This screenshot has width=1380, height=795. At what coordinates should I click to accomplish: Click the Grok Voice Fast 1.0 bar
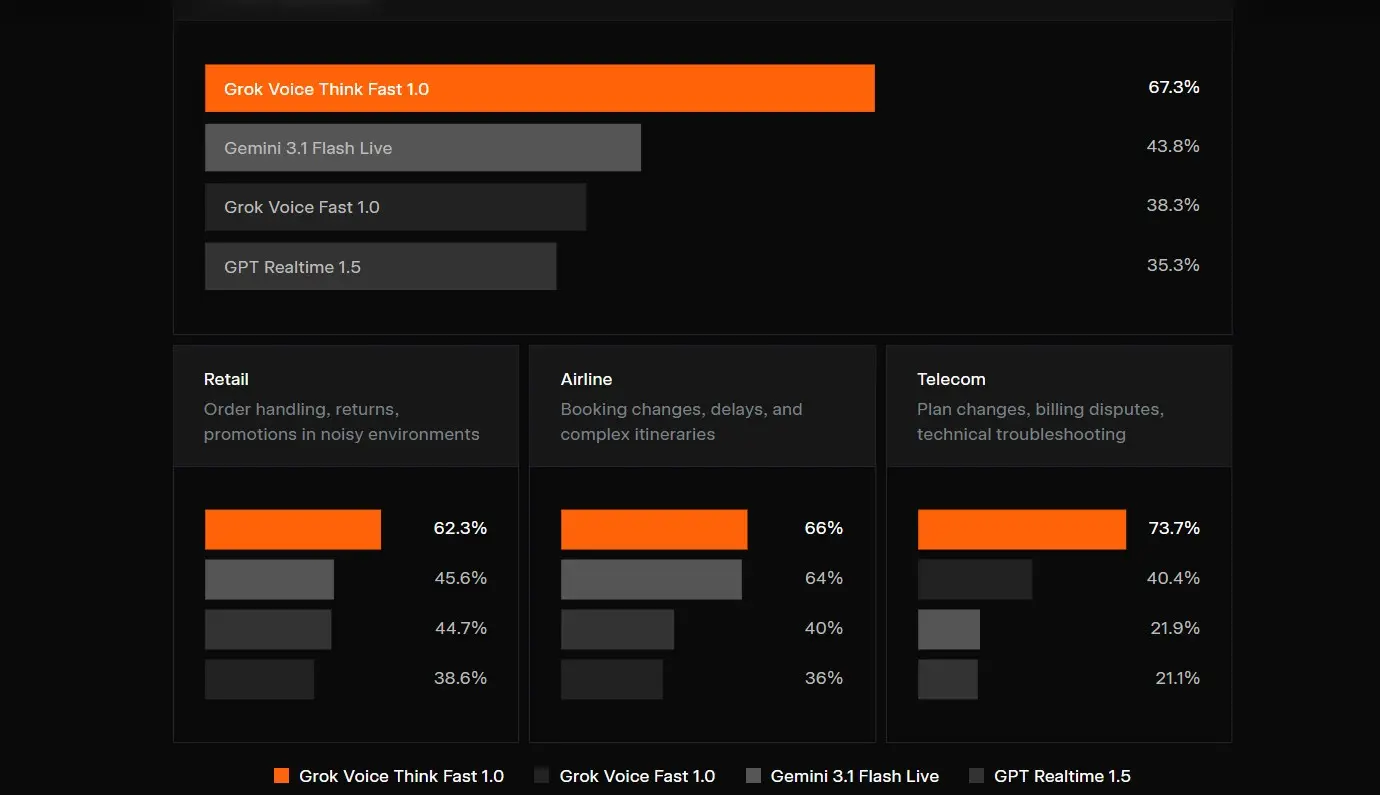click(395, 207)
